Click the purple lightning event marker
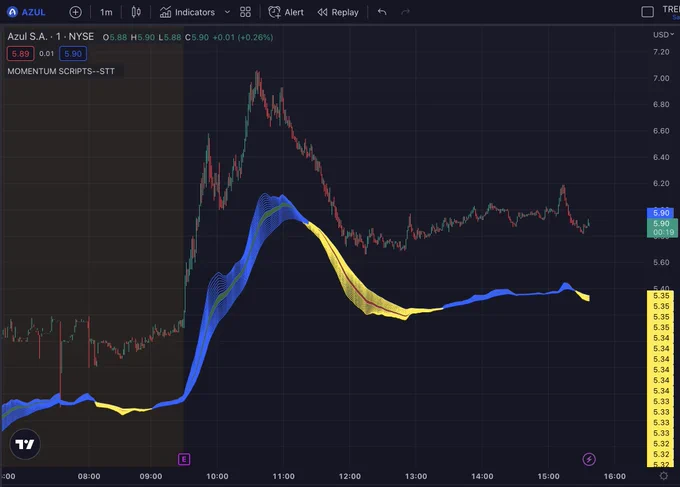 pyautogui.click(x=589, y=459)
